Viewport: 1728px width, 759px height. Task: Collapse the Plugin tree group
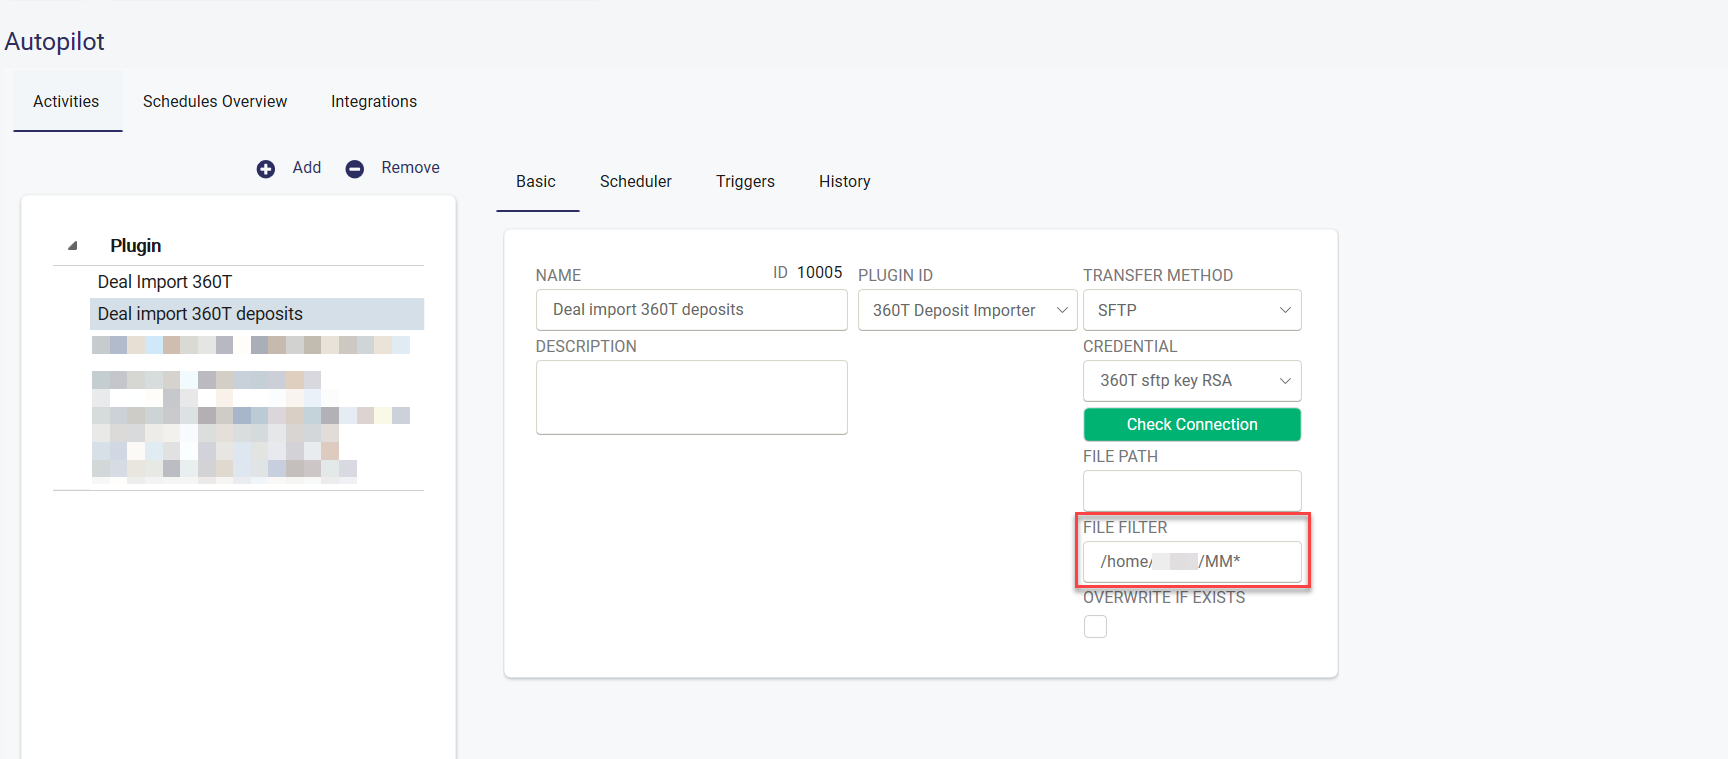(x=73, y=246)
